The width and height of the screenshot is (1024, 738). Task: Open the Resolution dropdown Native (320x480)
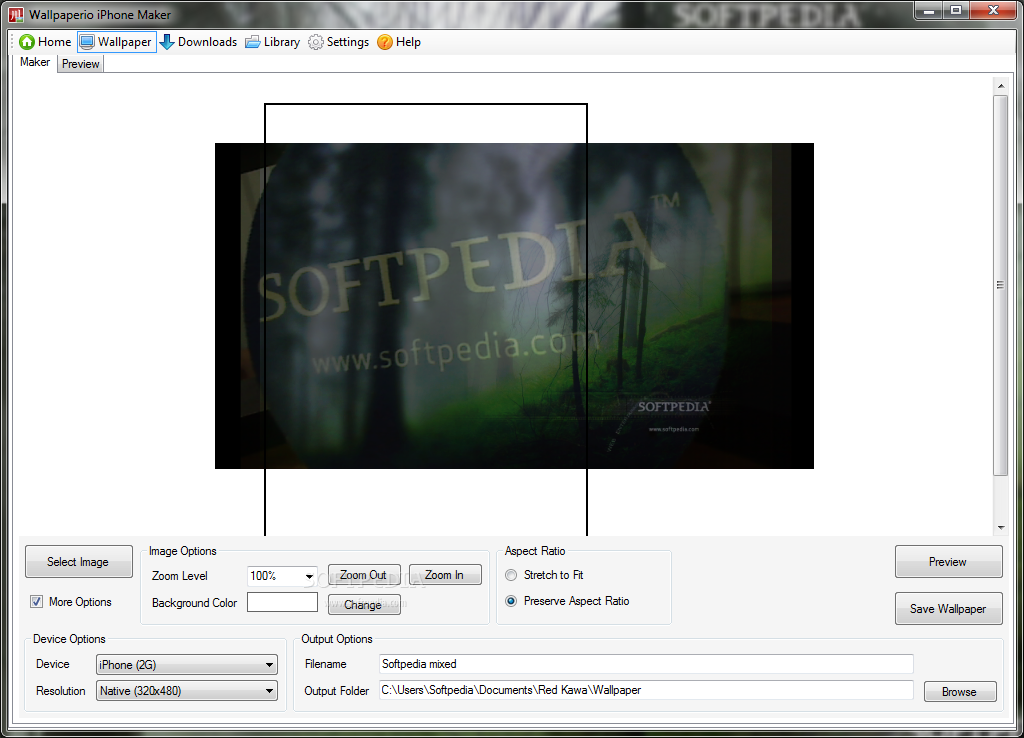coord(187,691)
